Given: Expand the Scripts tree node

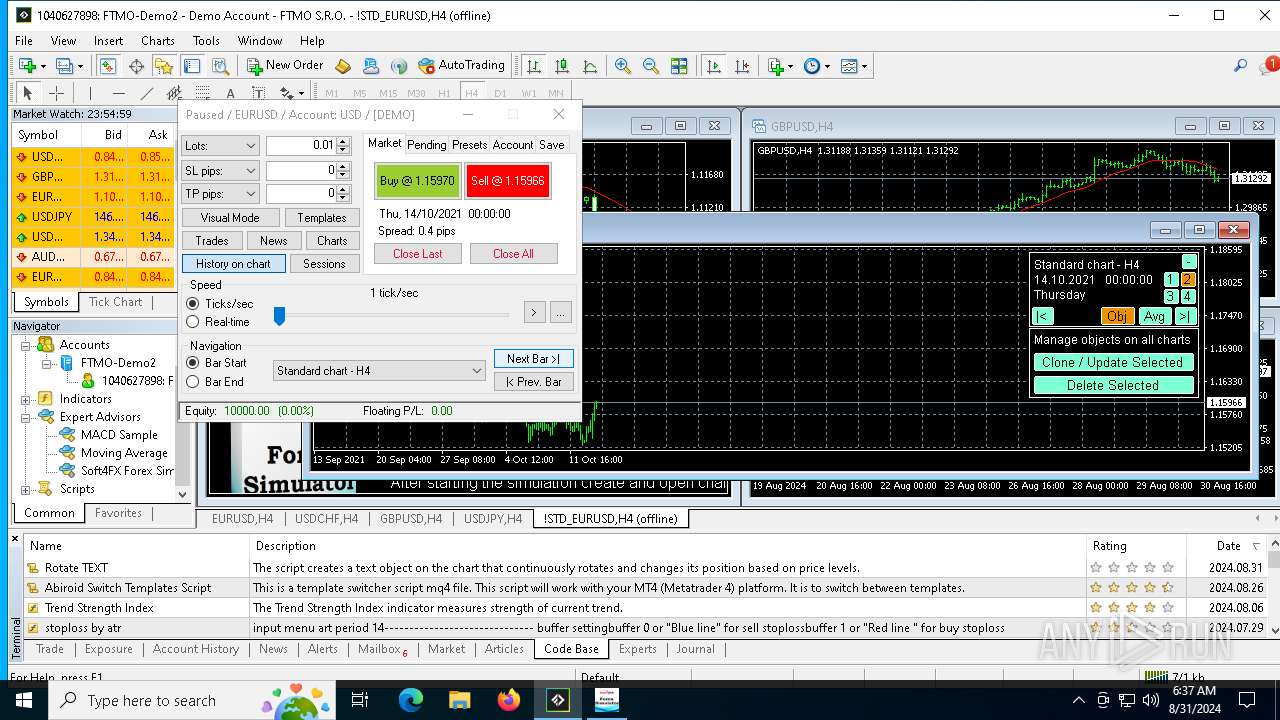Looking at the screenshot, I should pos(26,489).
